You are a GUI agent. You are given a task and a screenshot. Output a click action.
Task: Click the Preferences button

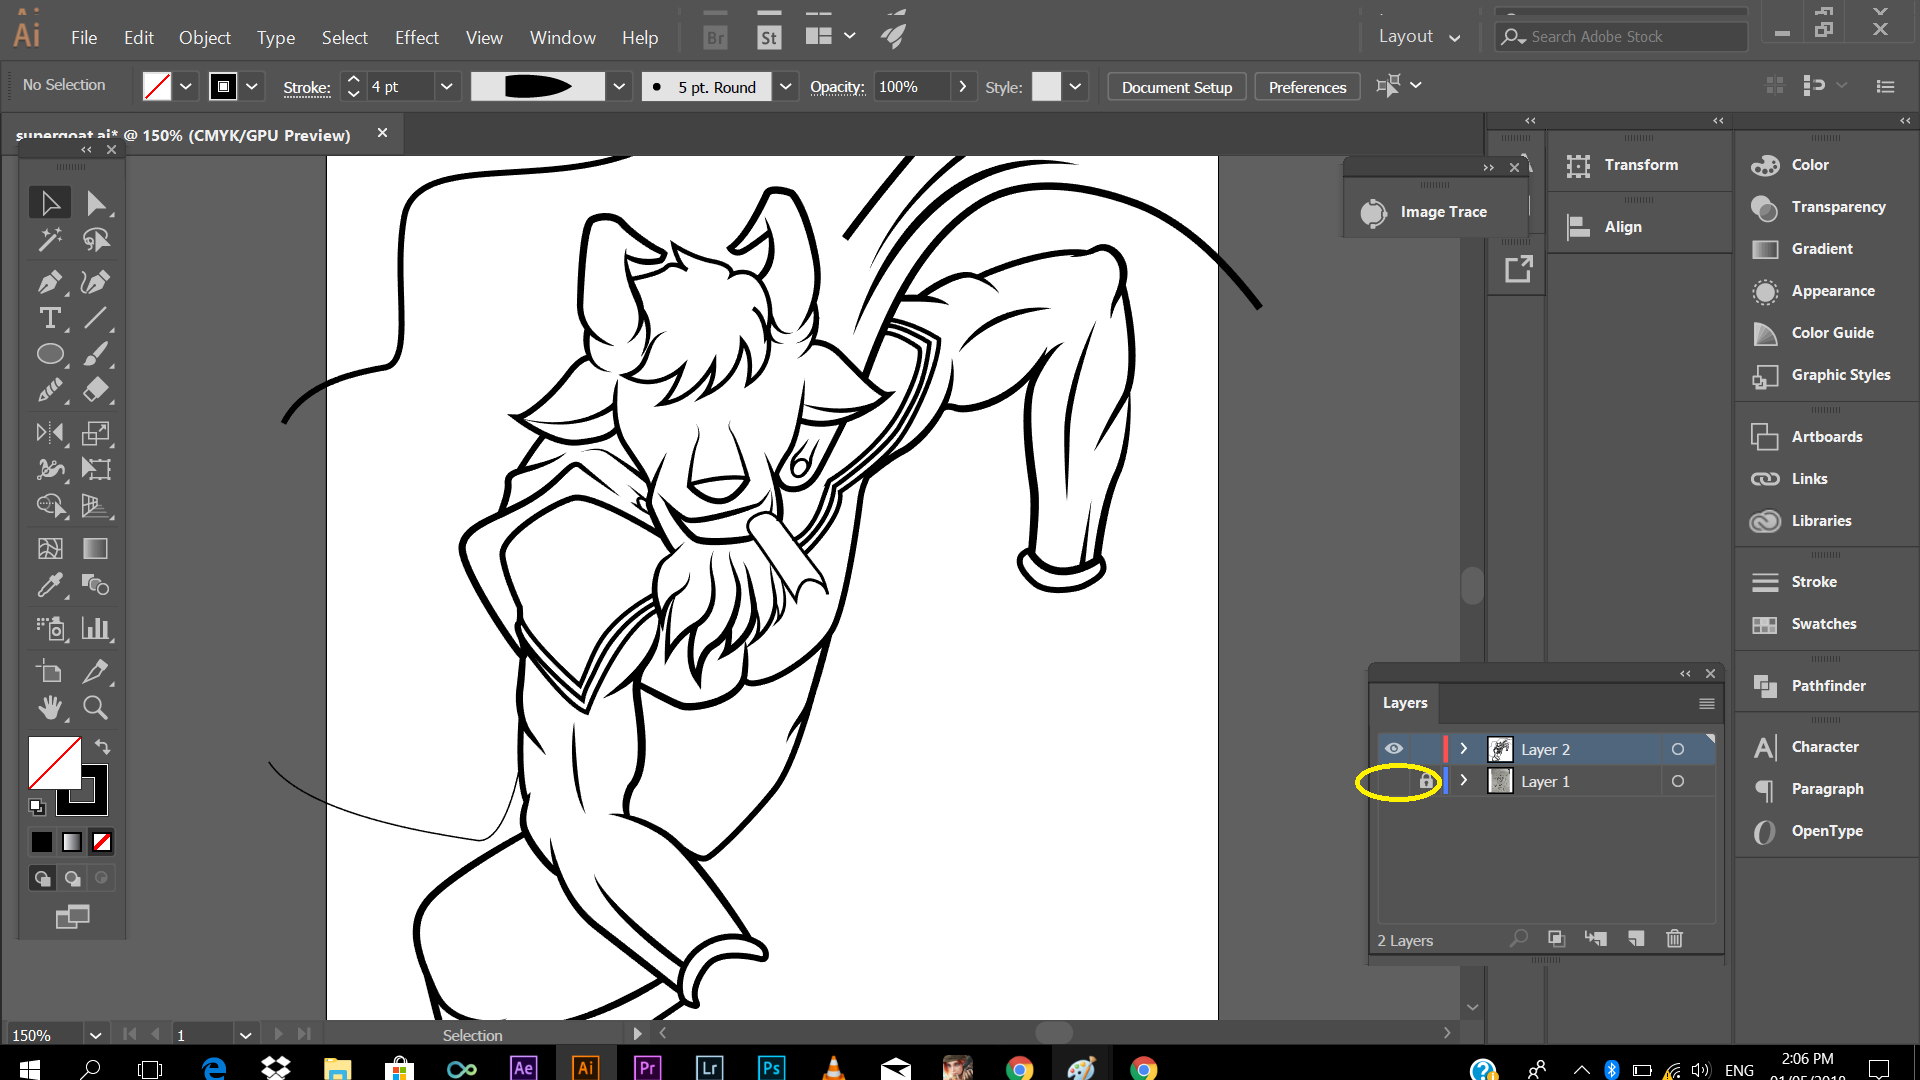click(1307, 87)
